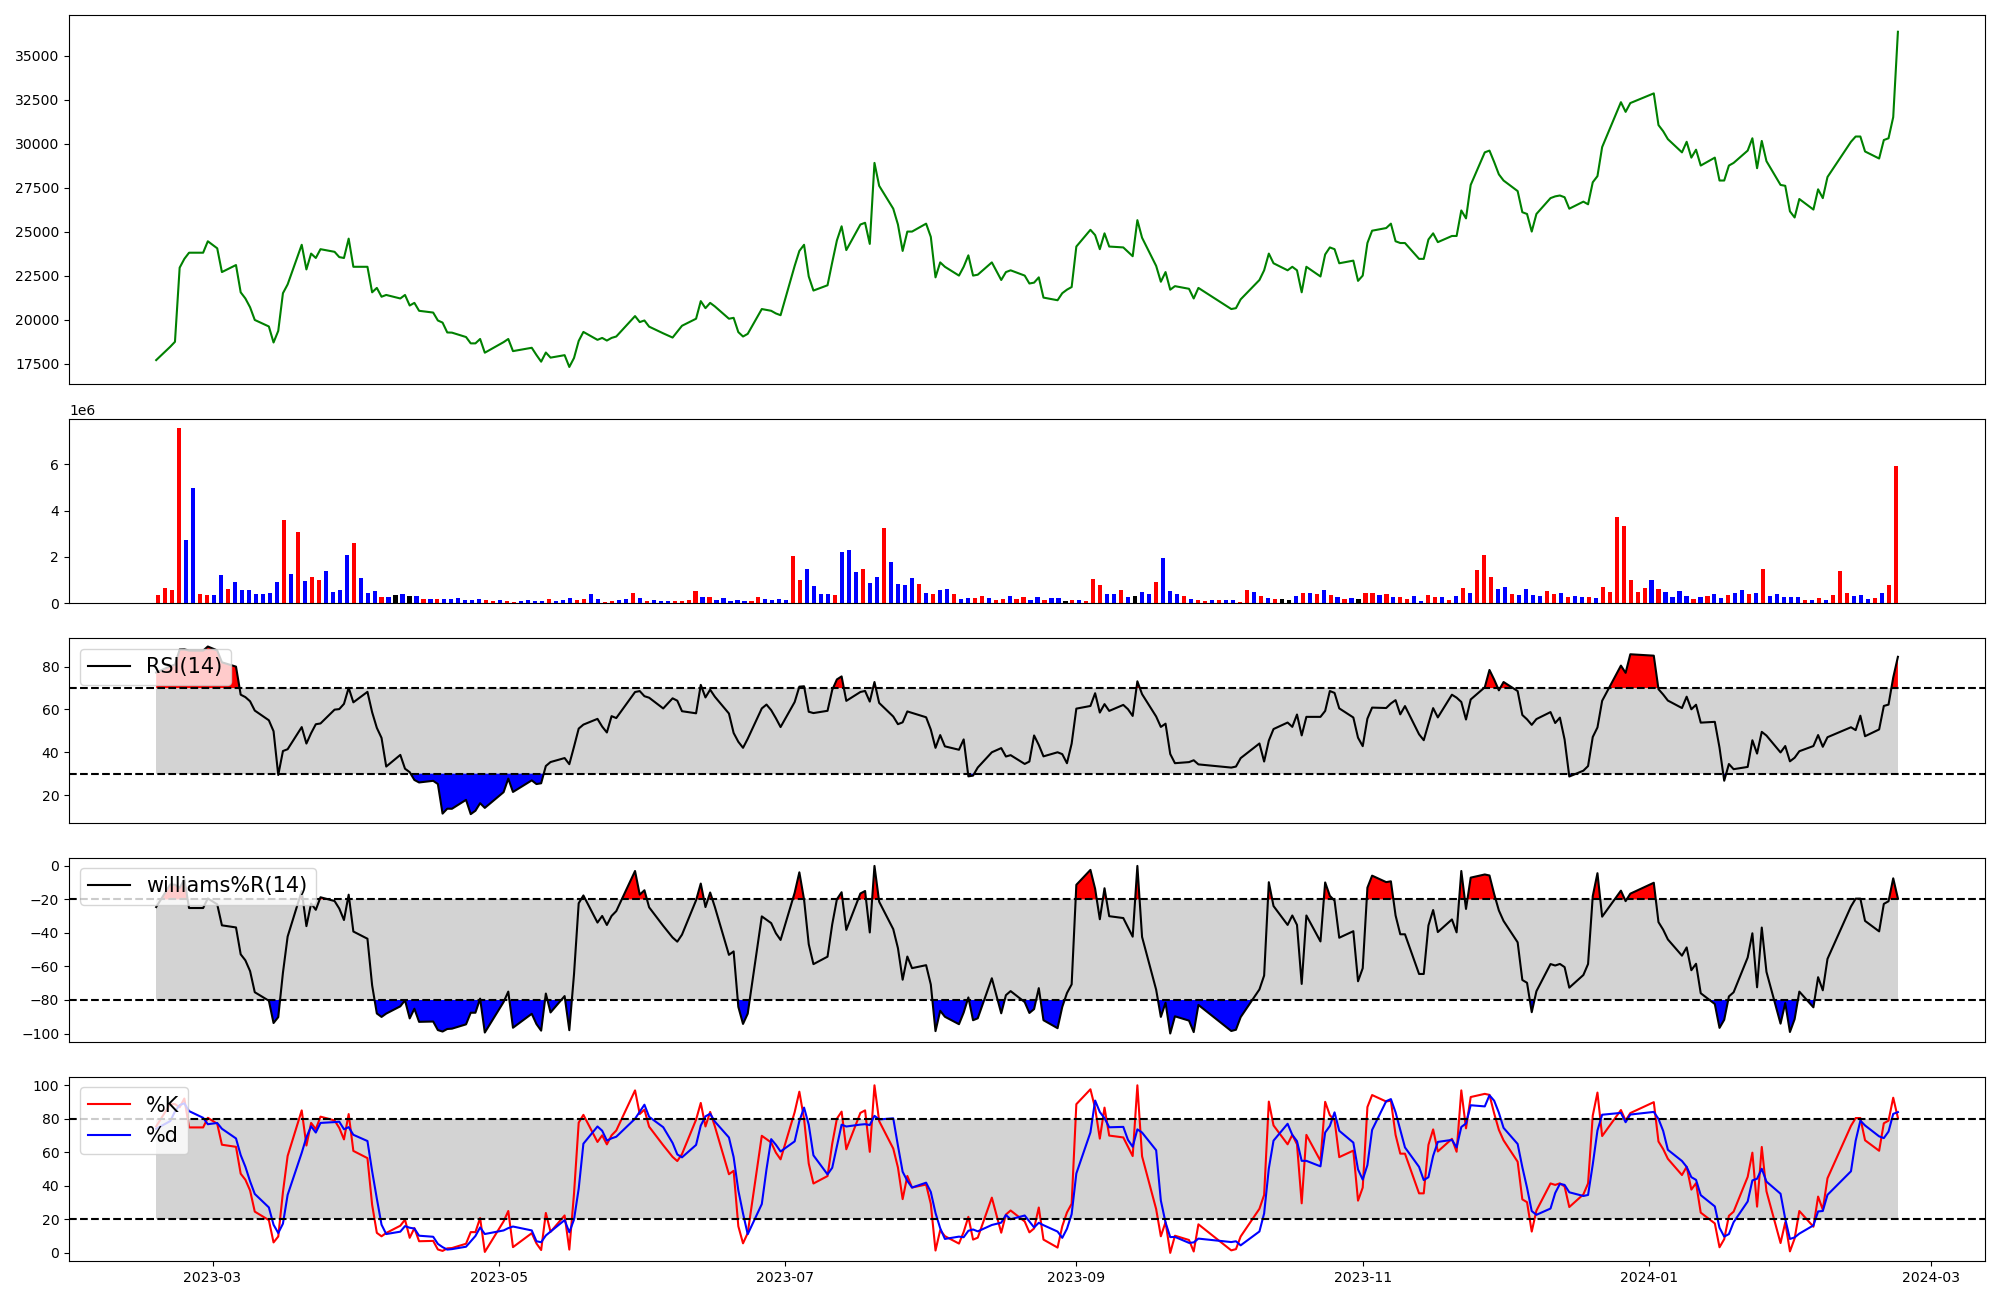Screen dimensions: 2000x1300
Task: Click the 2024-01 x-axis date label
Action: [1649, 1277]
